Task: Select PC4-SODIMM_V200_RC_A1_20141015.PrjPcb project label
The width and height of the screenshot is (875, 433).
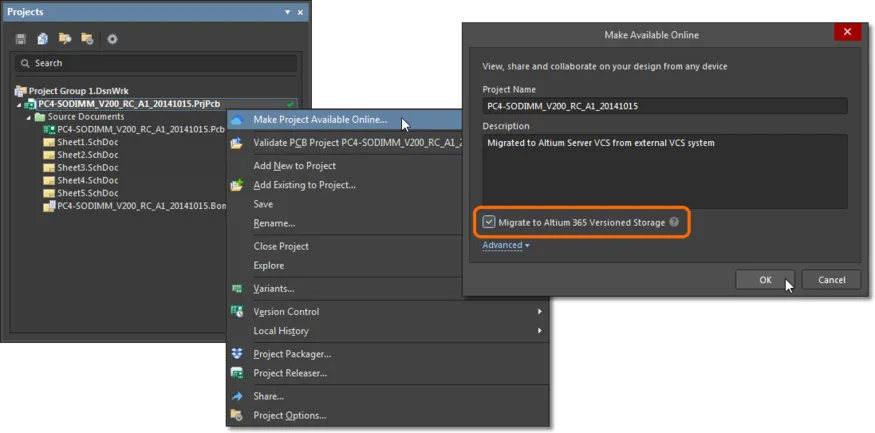Action: tap(129, 104)
